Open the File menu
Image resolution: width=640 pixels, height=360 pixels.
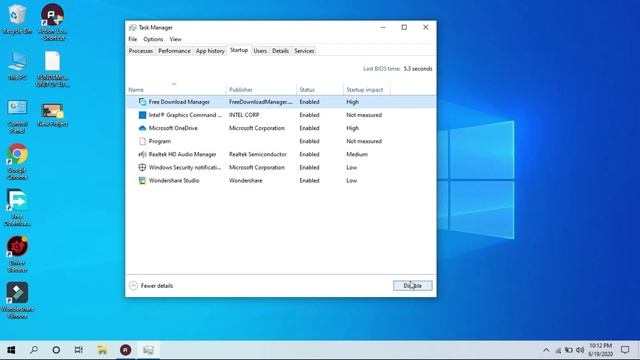point(133,39)
